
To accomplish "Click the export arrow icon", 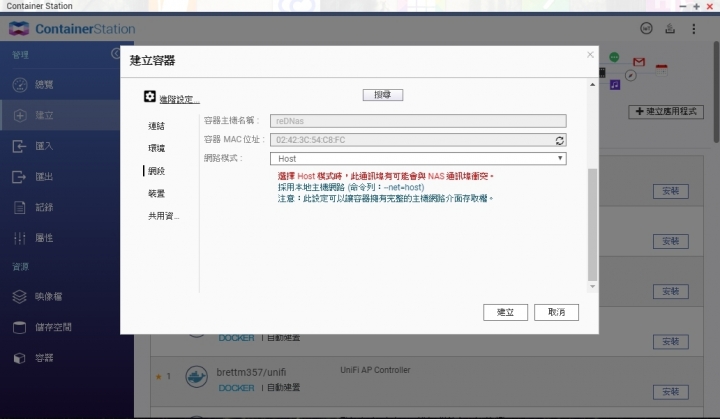I will (x=19, y=176).
